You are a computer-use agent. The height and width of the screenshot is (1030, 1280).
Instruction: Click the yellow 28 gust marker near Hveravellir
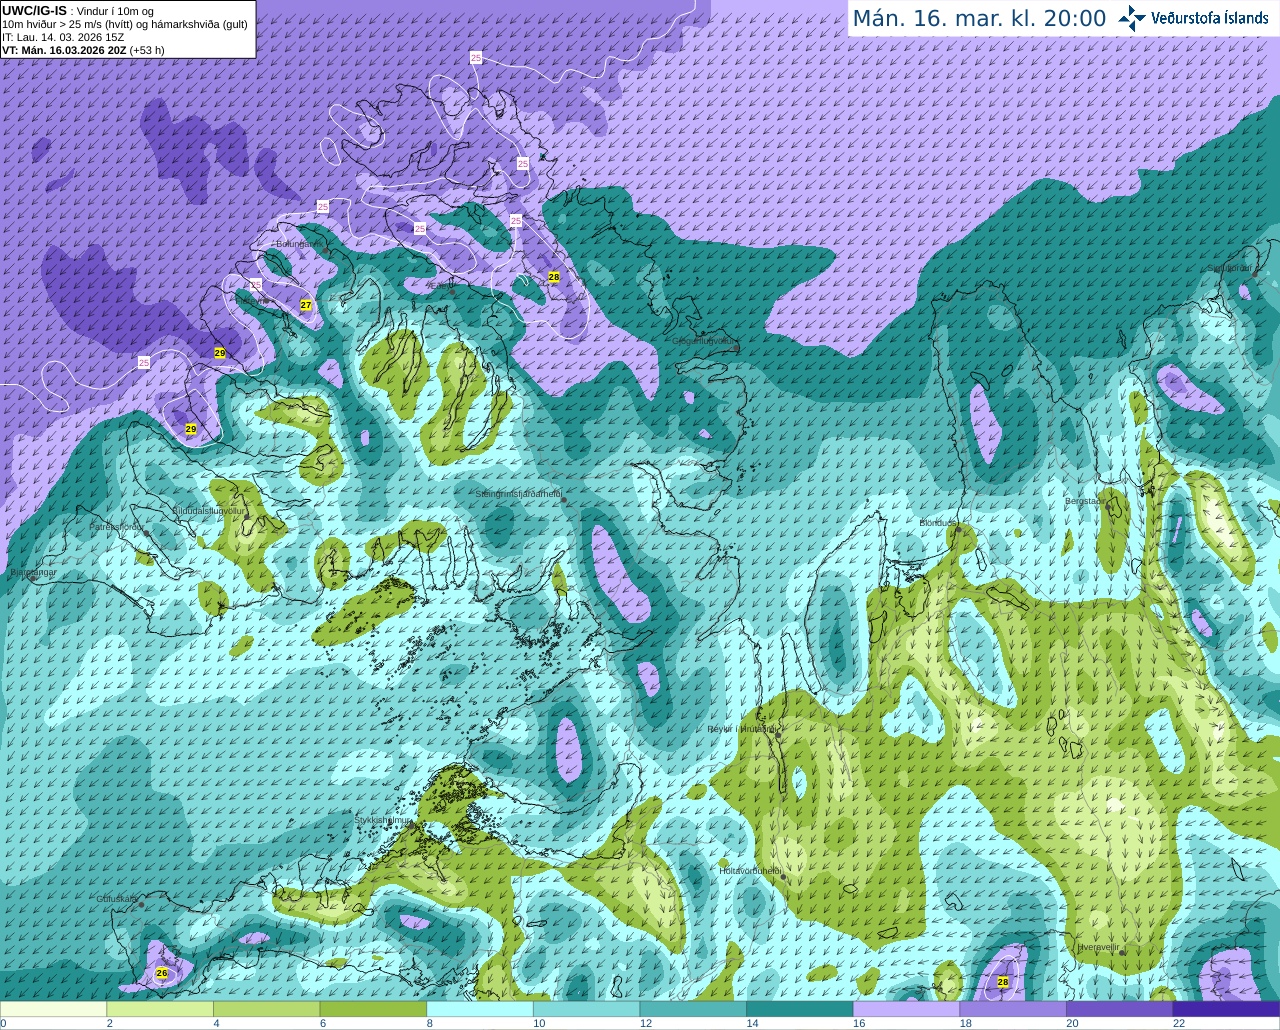pyautogui.click(x=1003, y=982)
